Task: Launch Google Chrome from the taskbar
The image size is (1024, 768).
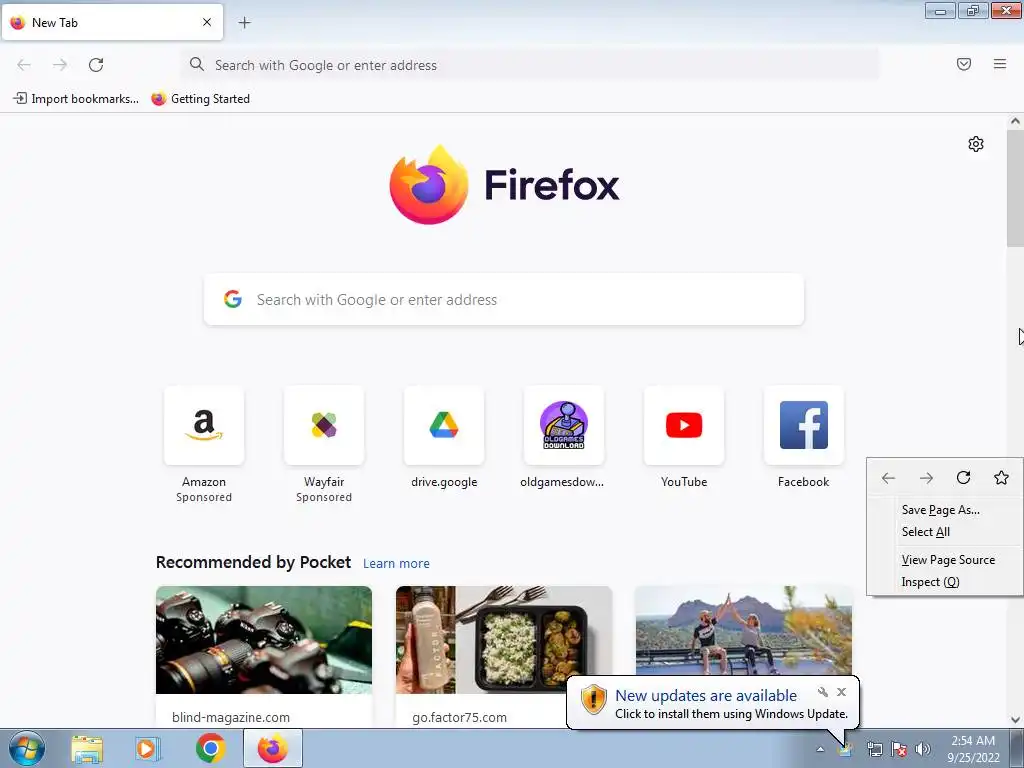Action: click(210, 748)
